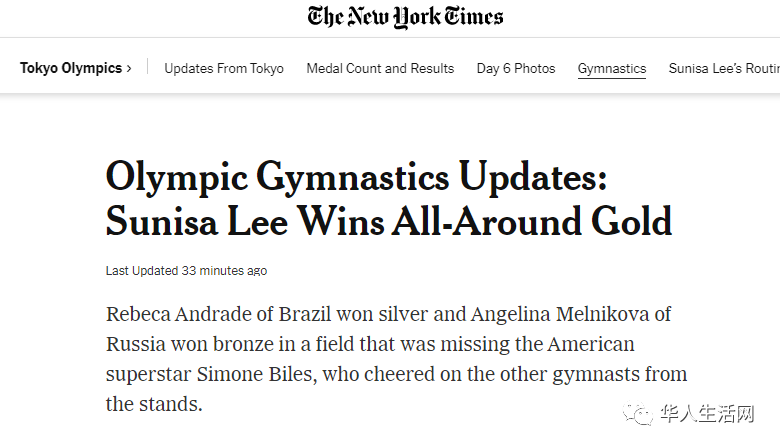Click The New York Times logo

click(405, 17)
